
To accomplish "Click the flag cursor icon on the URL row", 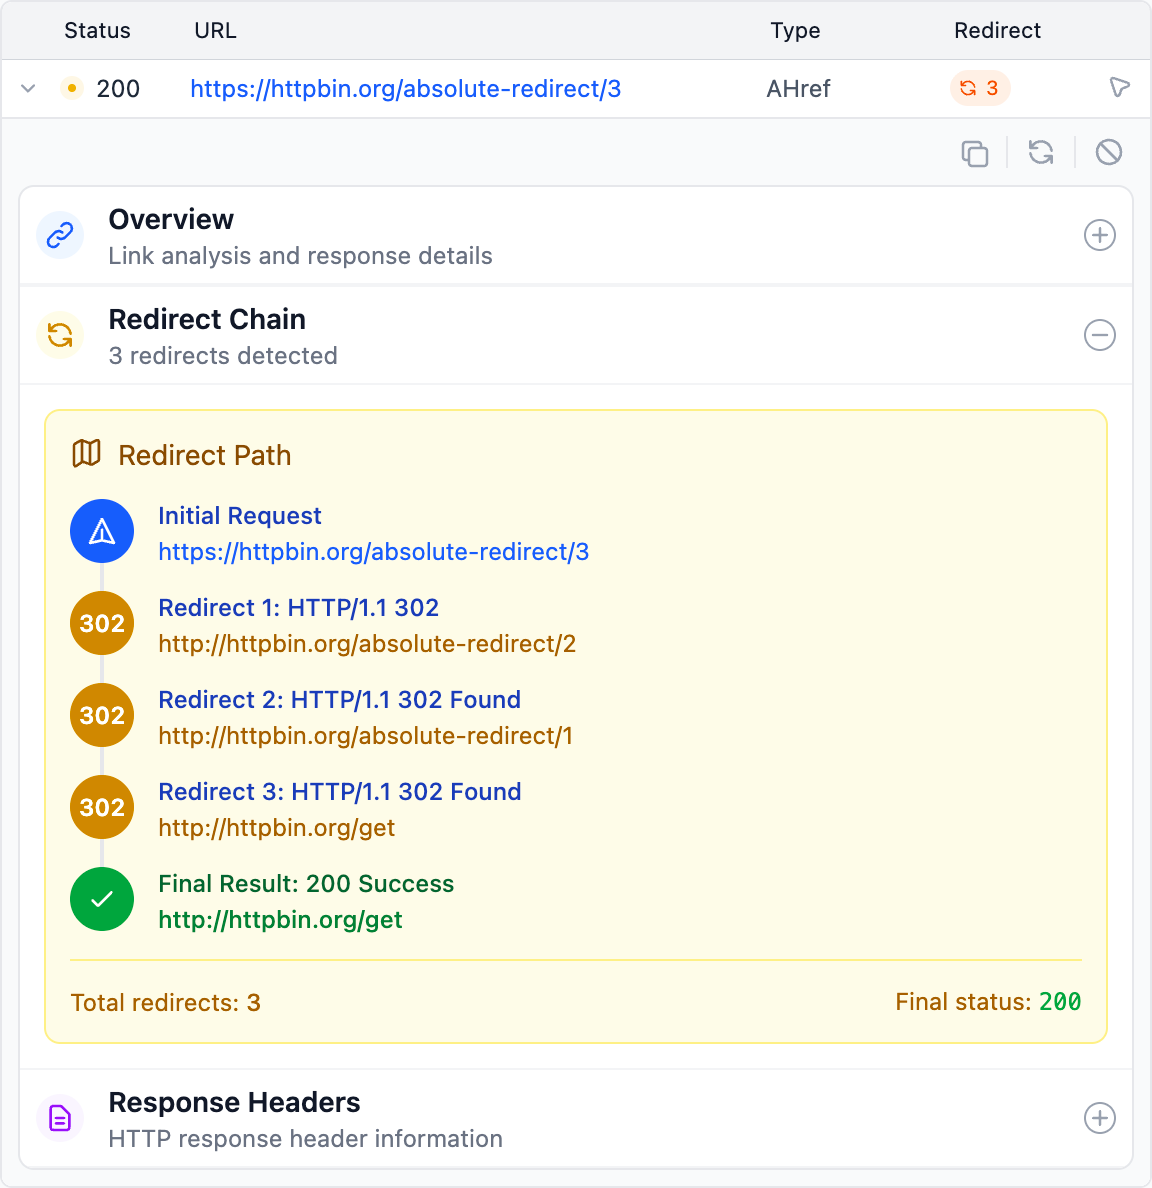I will click(x=1120, y=88).
